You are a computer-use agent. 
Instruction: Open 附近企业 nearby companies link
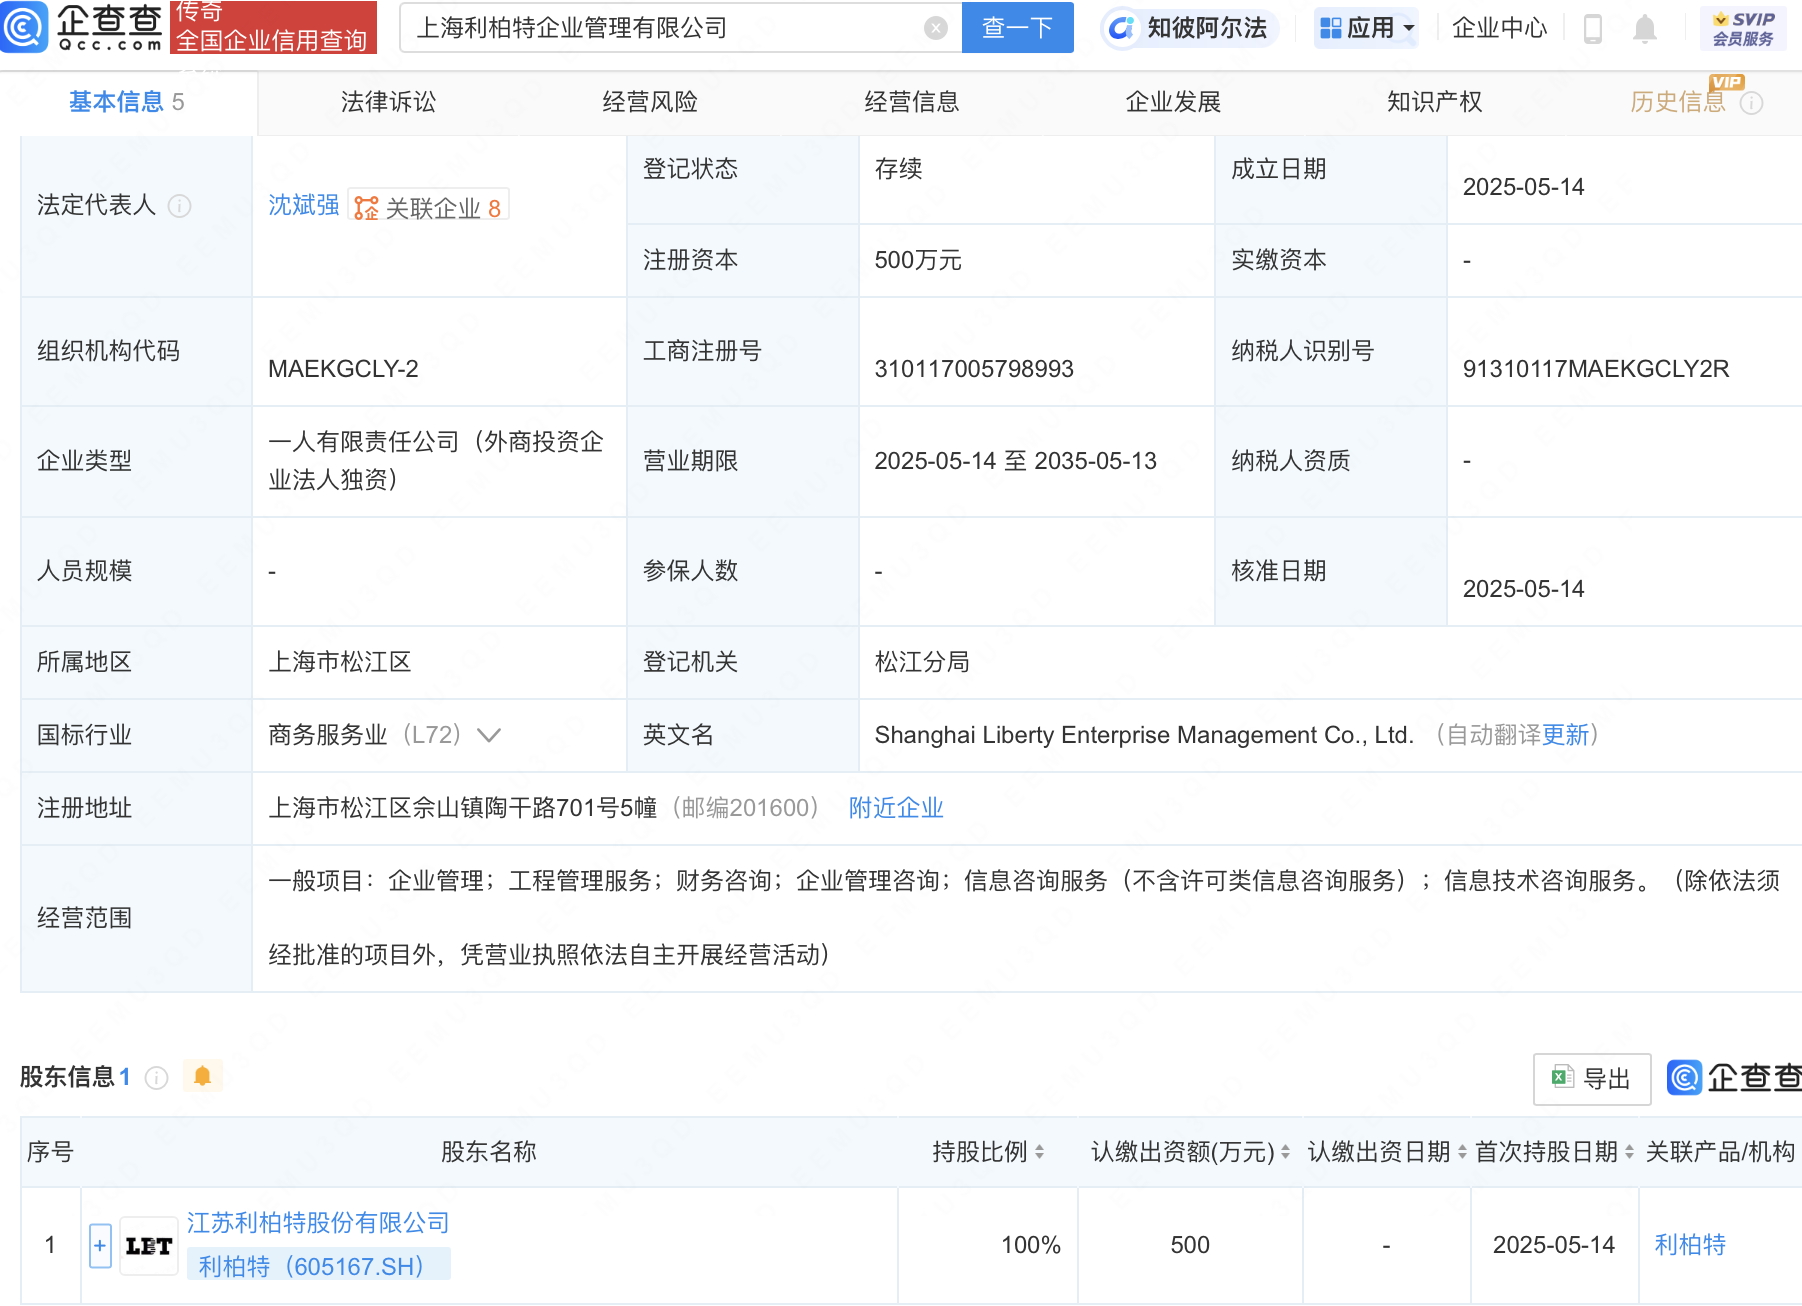click(x=896, y=808)
